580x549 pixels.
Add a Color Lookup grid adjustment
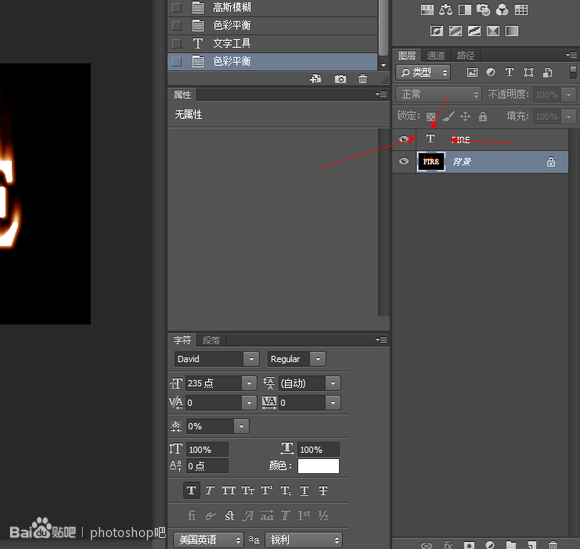[521, 10]
